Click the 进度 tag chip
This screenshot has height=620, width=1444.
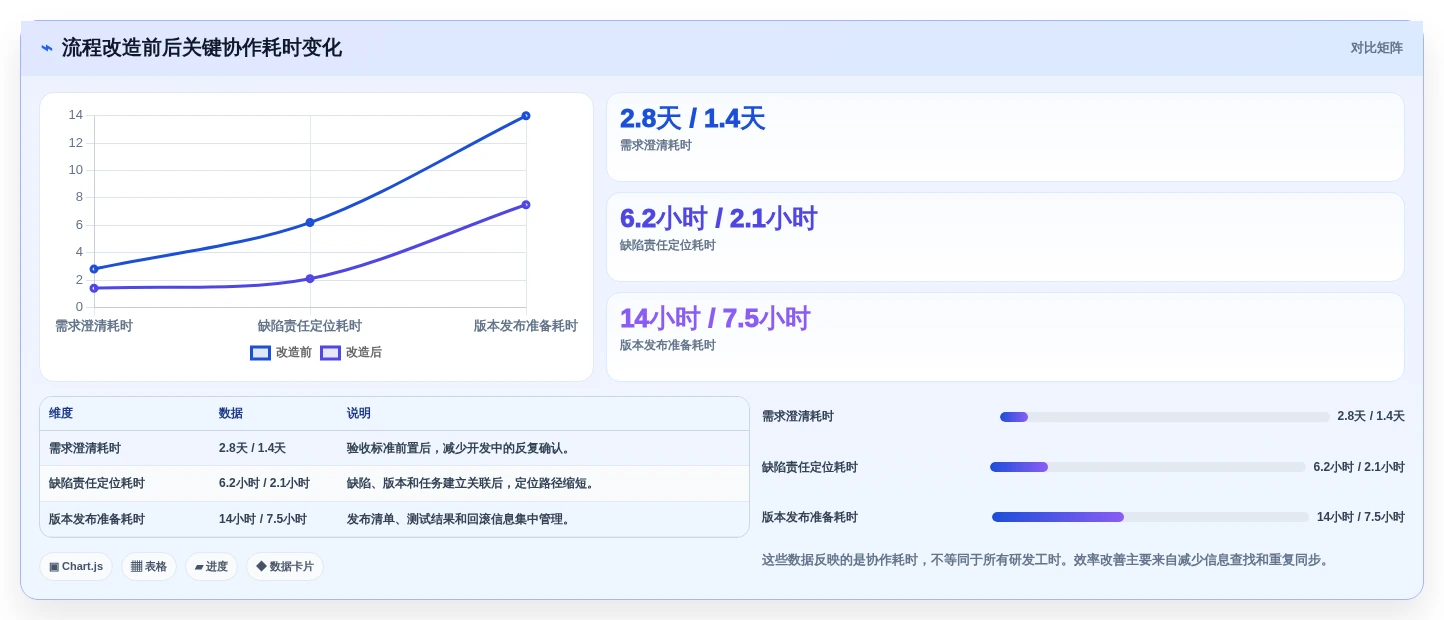click(x=211, y=567)
